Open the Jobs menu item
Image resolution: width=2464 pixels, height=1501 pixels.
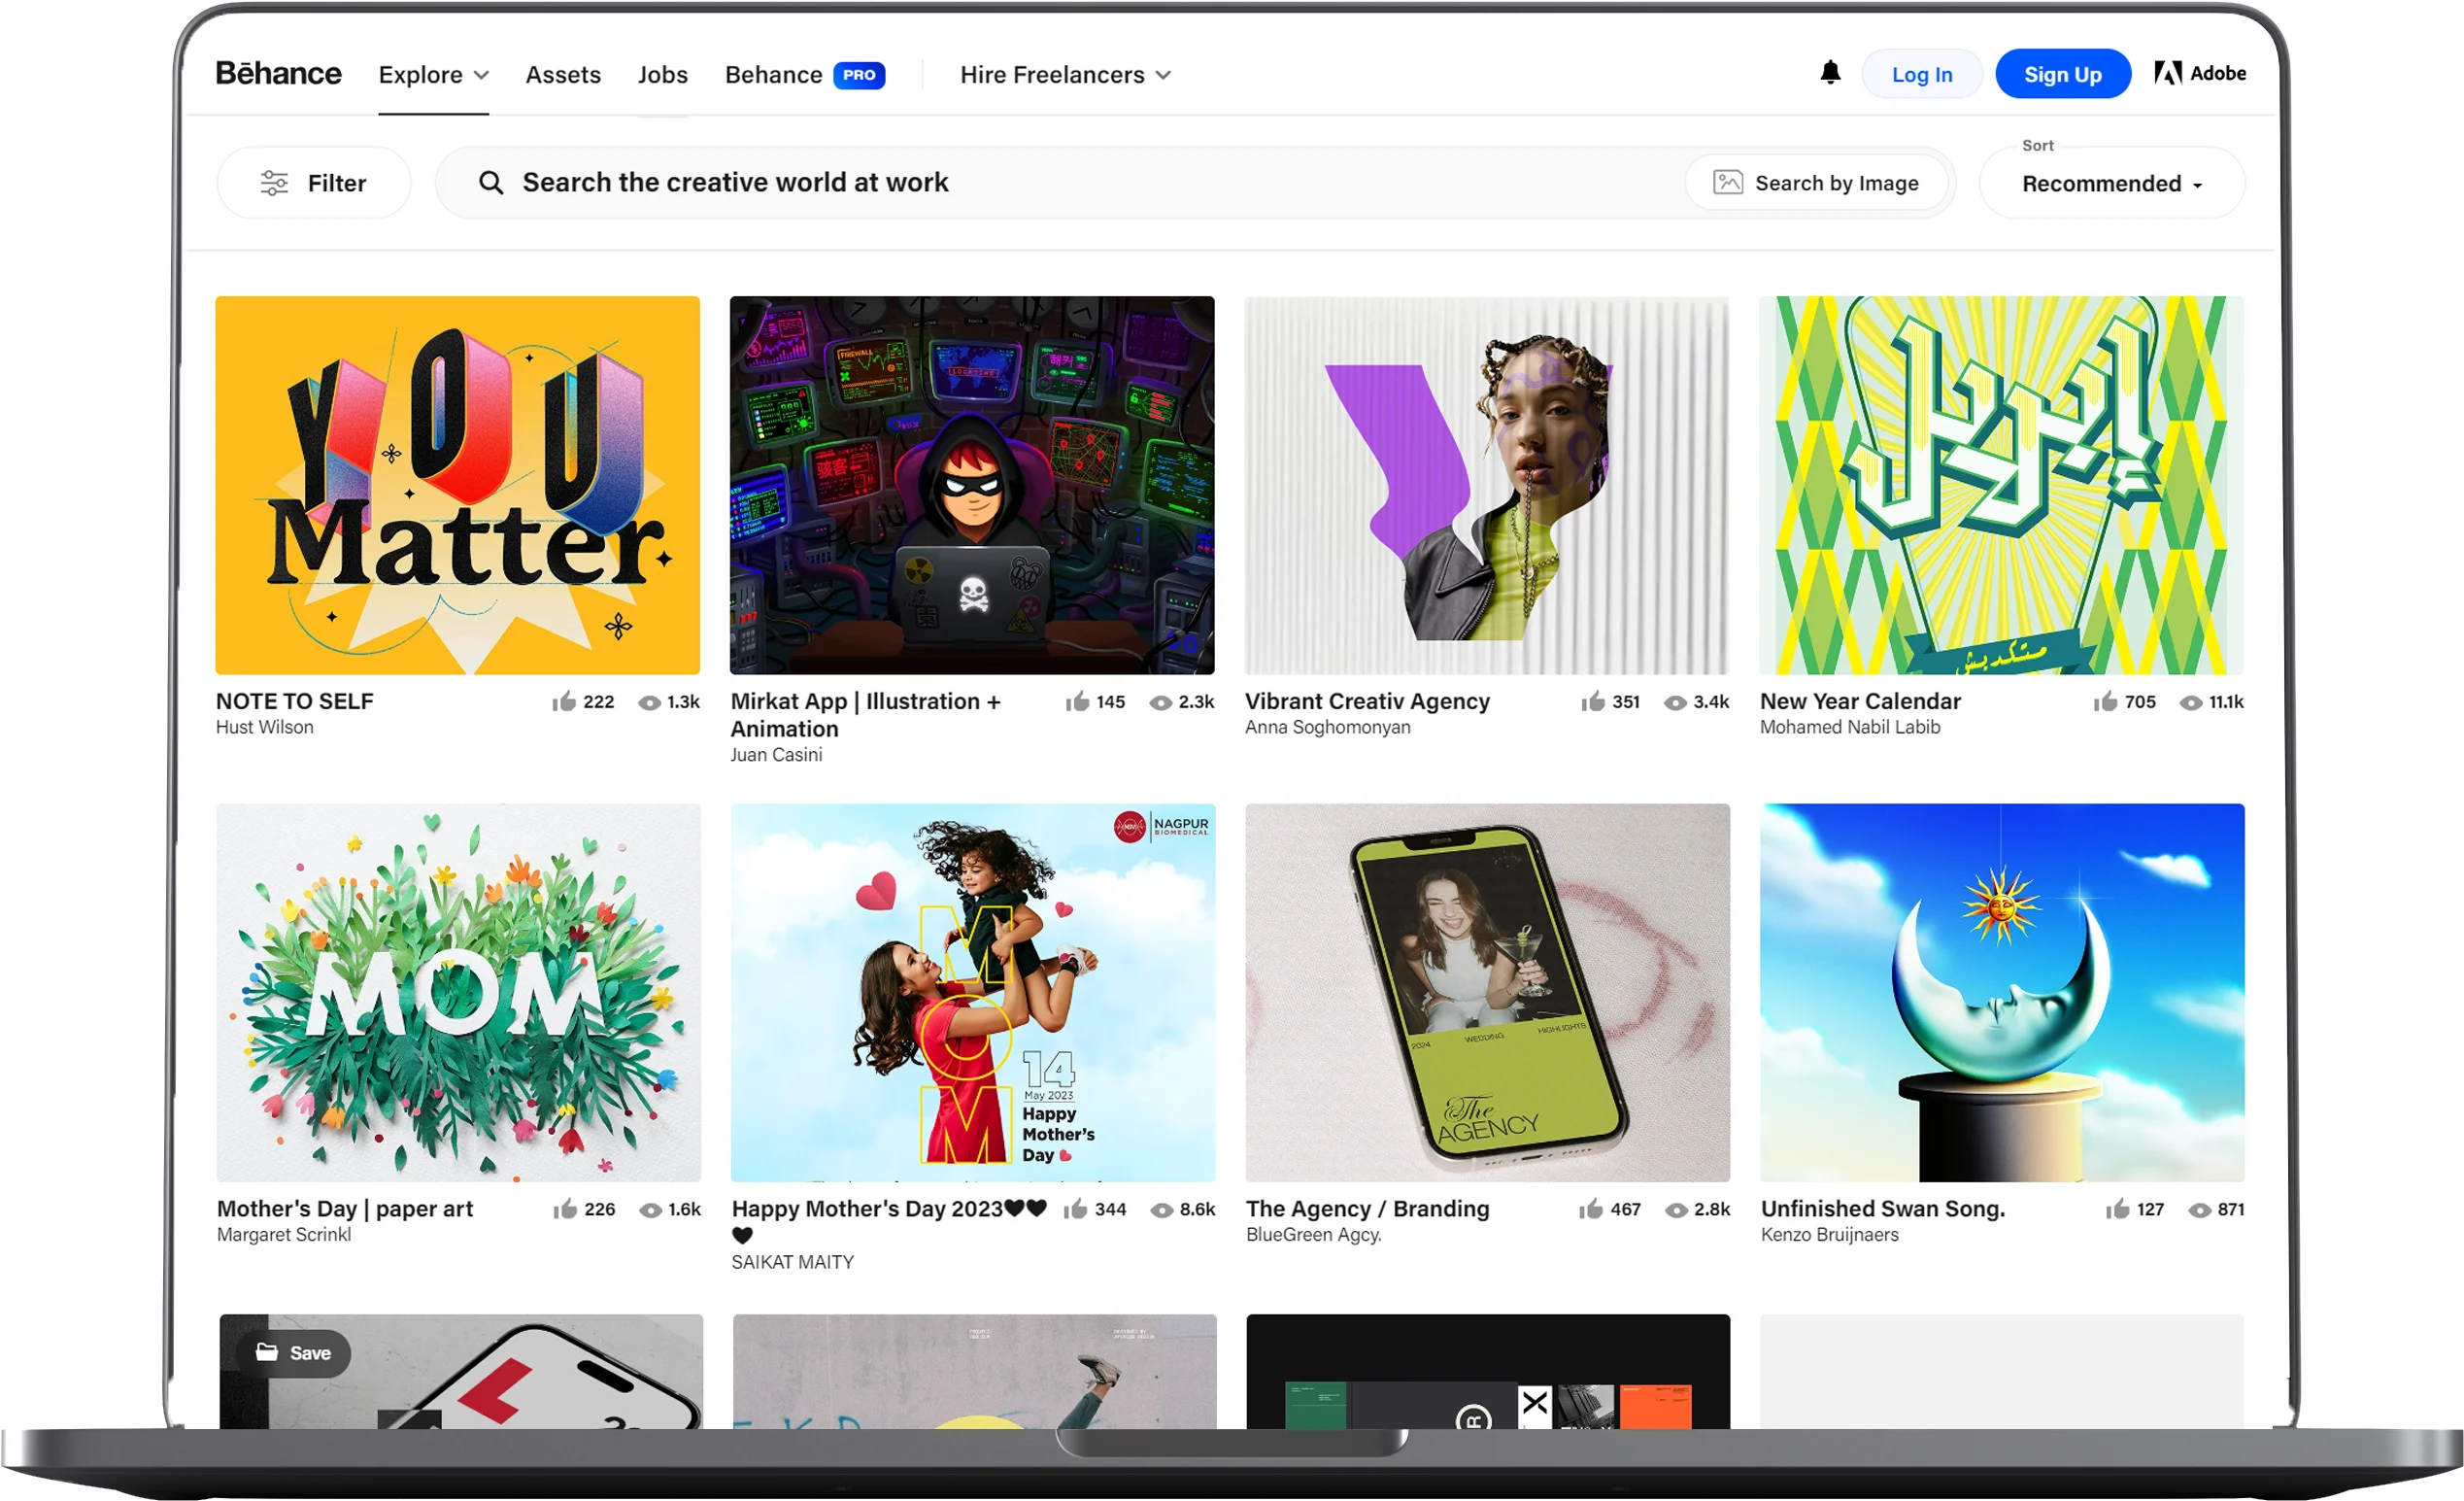[662, 75]
